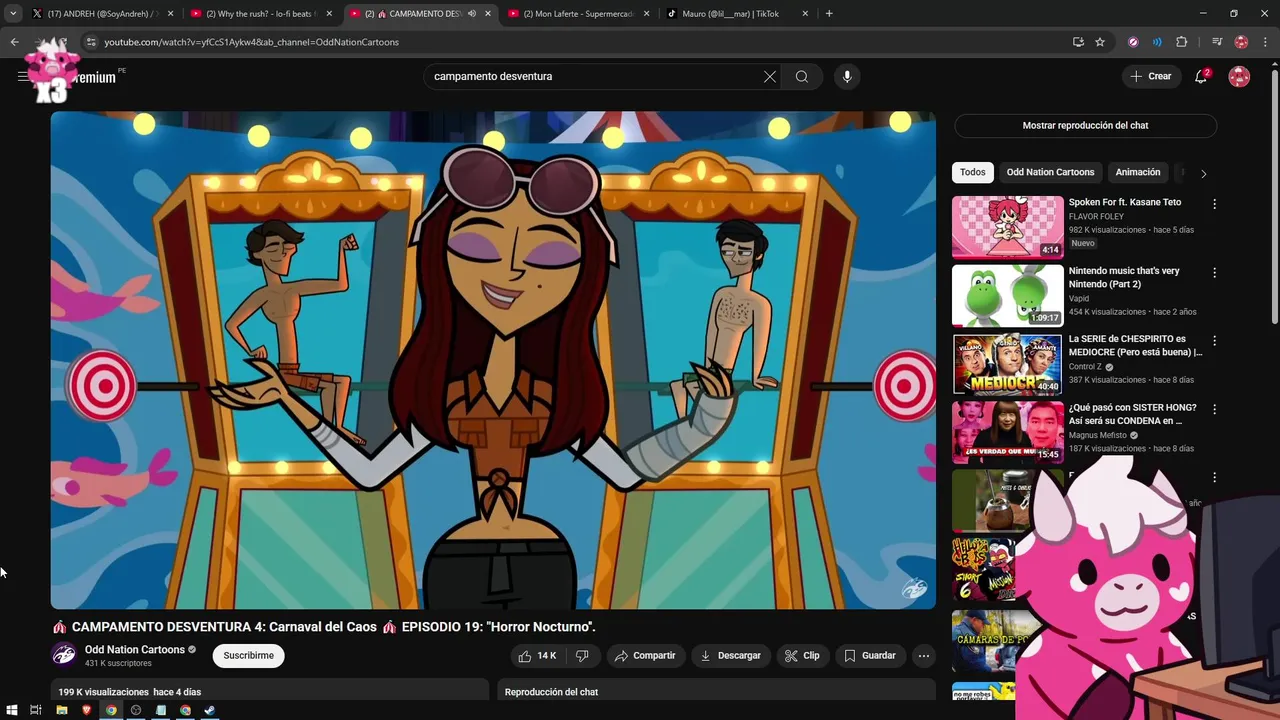Image resolution: width=1280 pixels, height=720 pixels.
Task: Click the install app icon in address bar
Action: pos(1078,42)
